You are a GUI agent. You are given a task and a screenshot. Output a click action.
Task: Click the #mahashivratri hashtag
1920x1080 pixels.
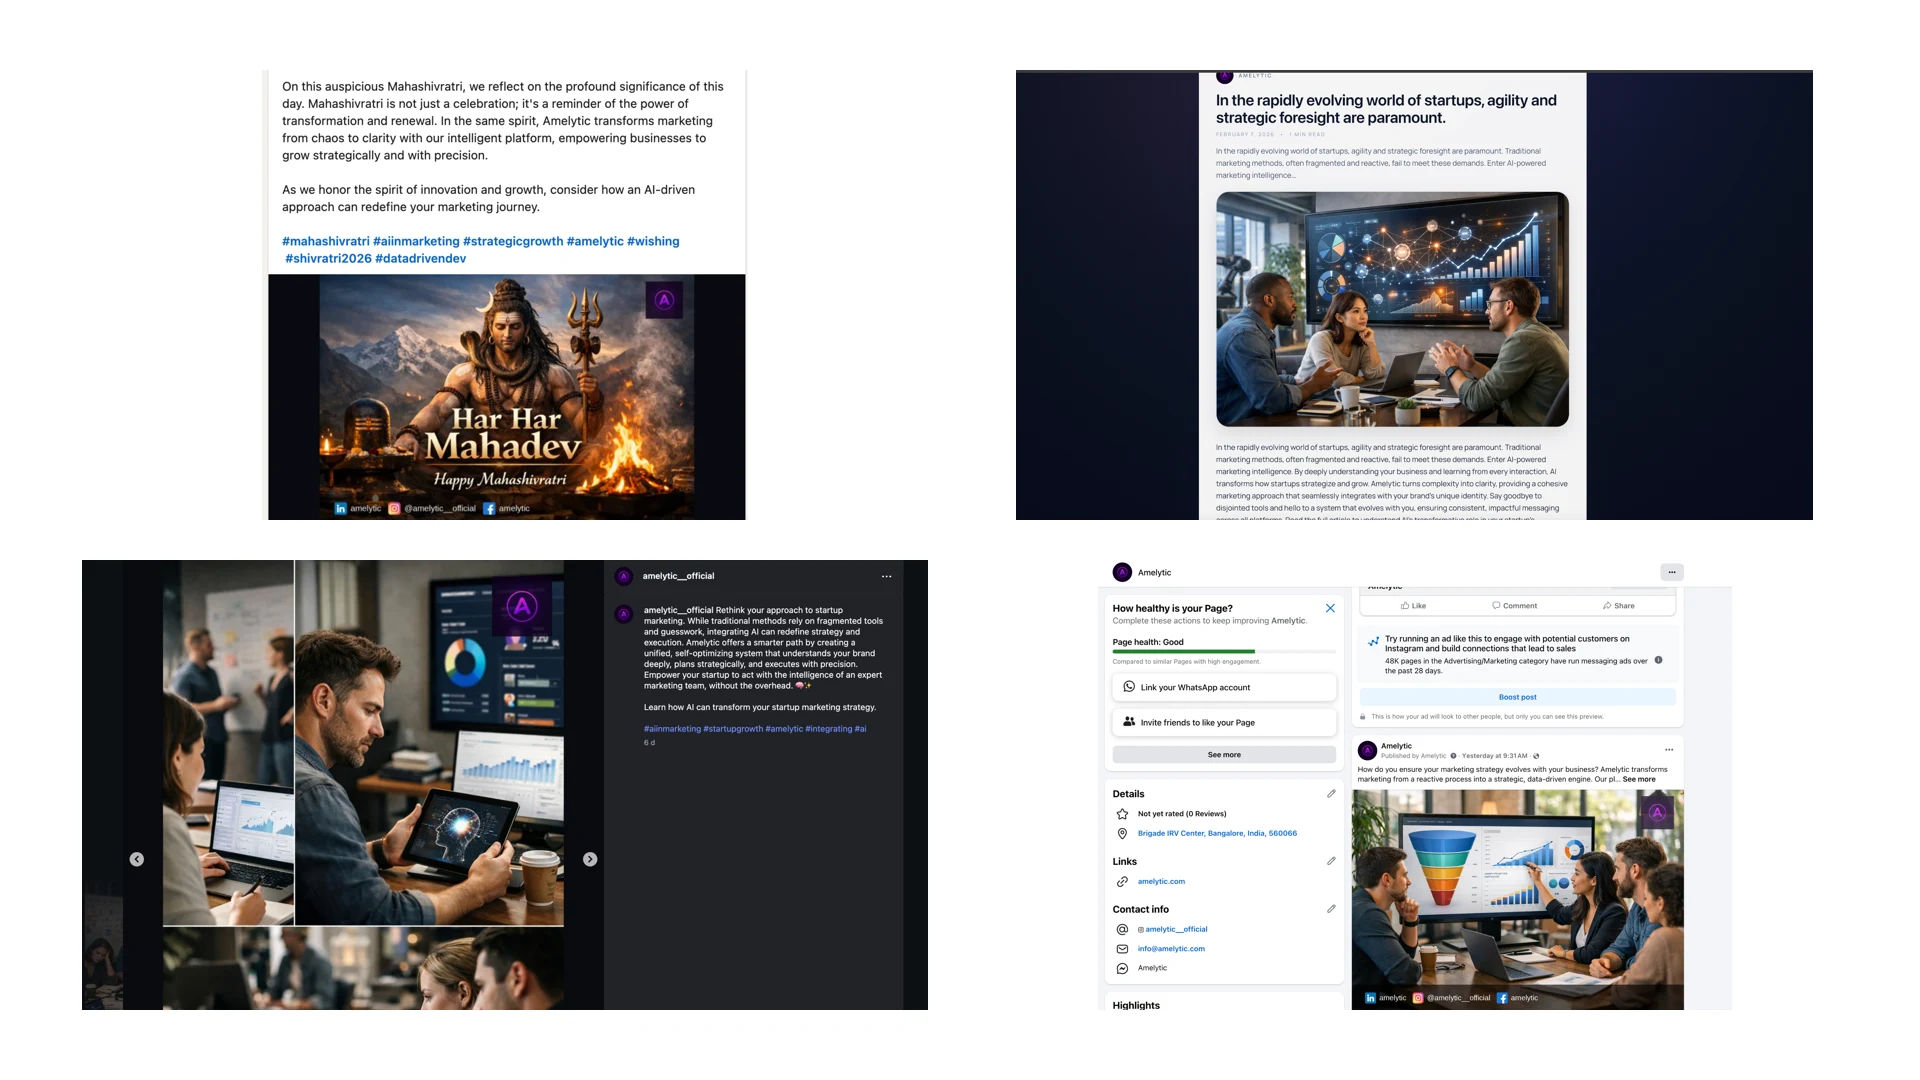click(325, 241)
